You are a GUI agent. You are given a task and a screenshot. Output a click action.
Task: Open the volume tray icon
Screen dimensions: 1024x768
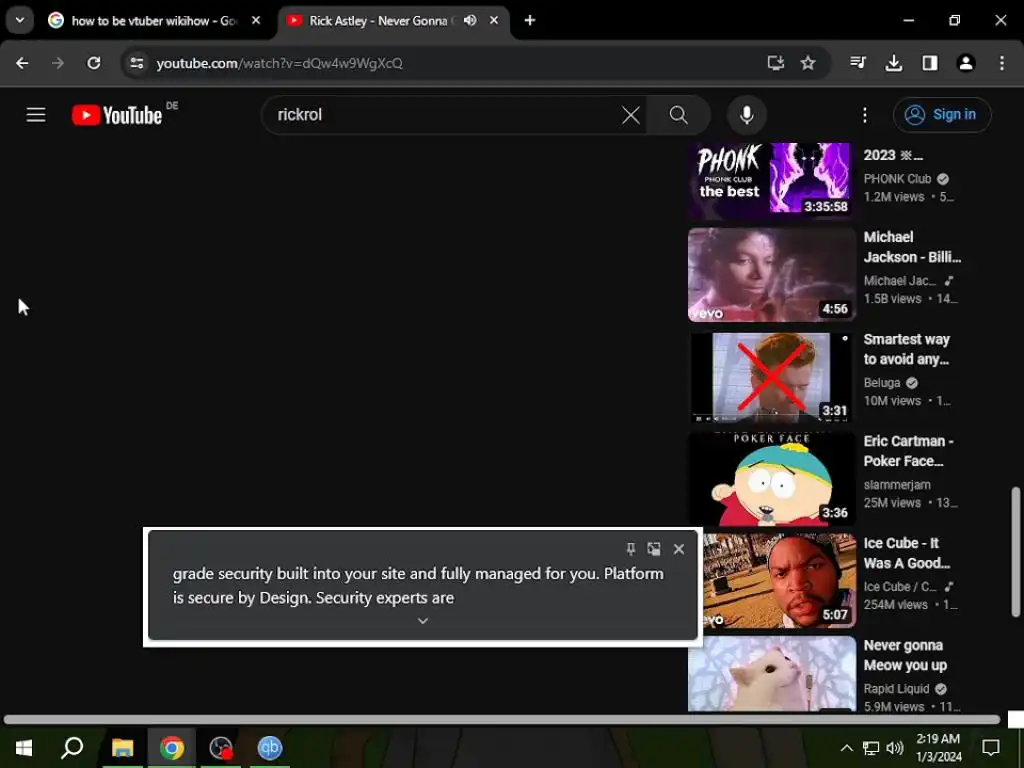click(x=895, y=748)
